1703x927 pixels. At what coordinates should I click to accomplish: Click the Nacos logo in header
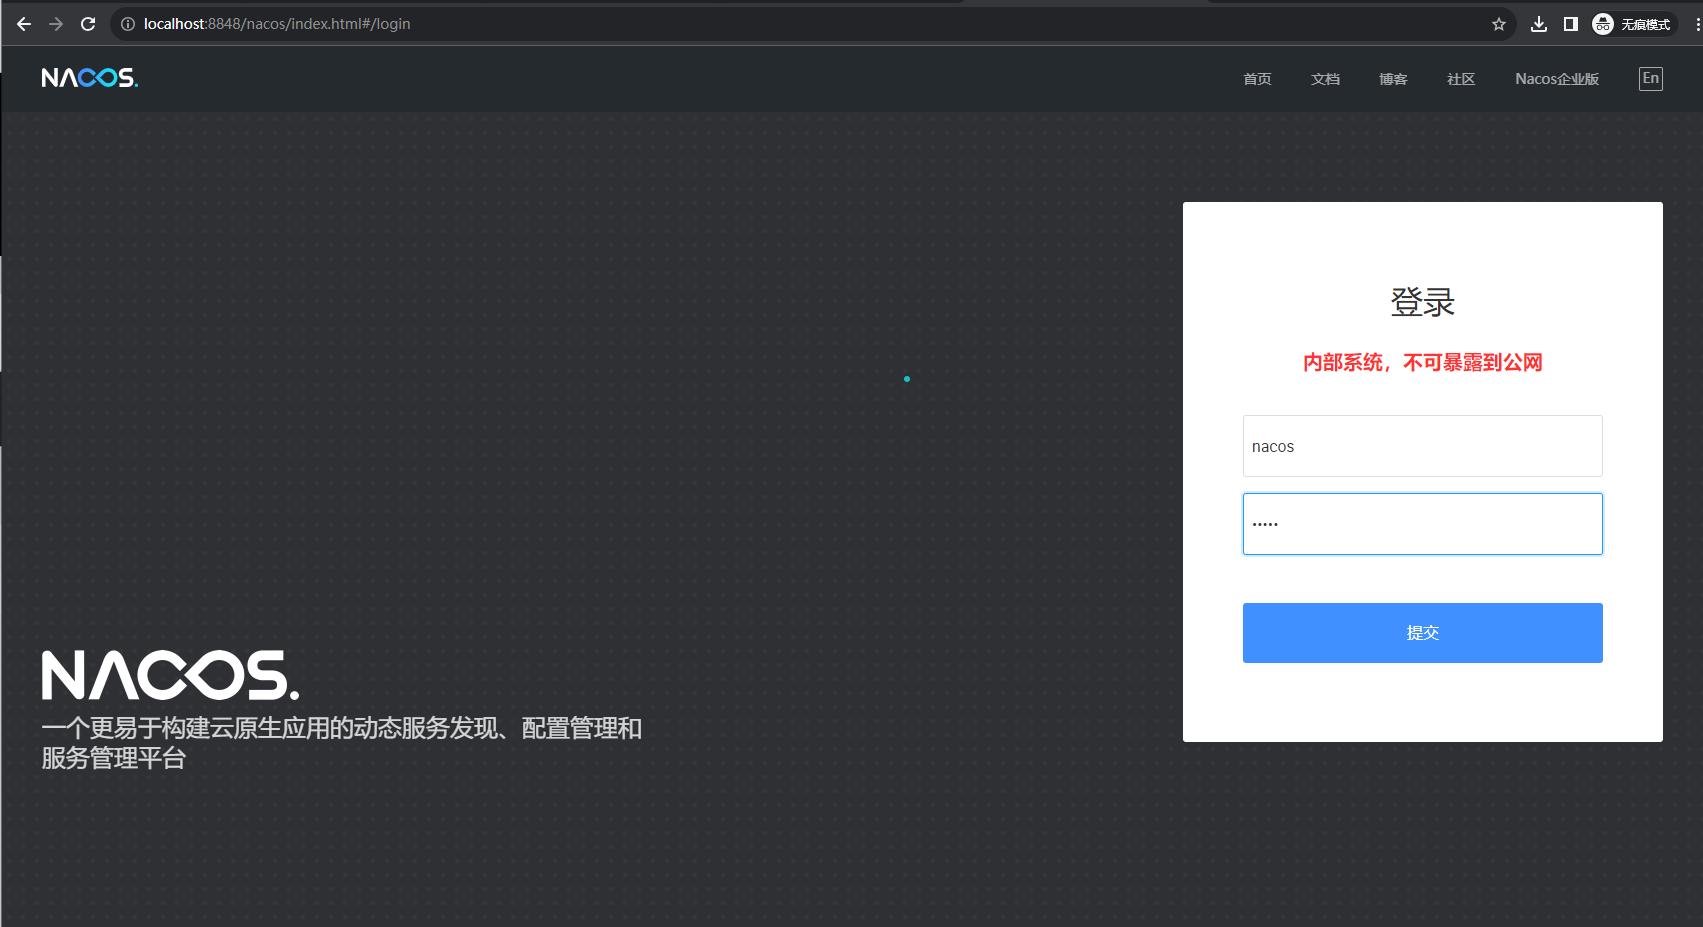point(89,78)
